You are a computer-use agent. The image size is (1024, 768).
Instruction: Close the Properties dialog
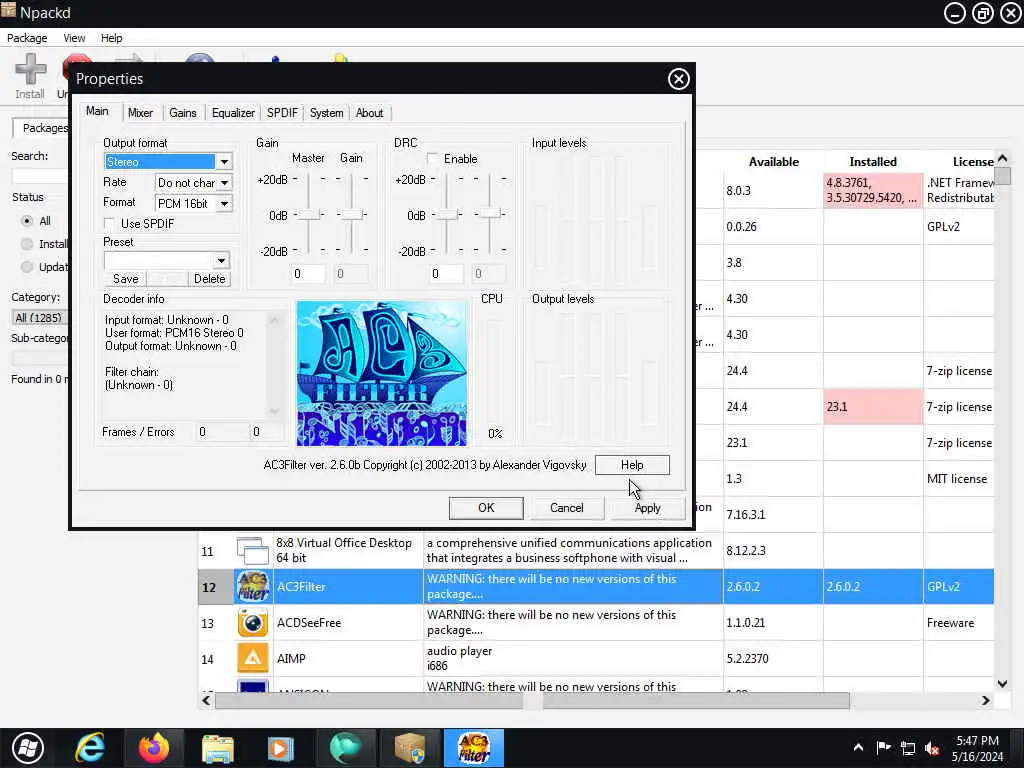click(679, 79)
